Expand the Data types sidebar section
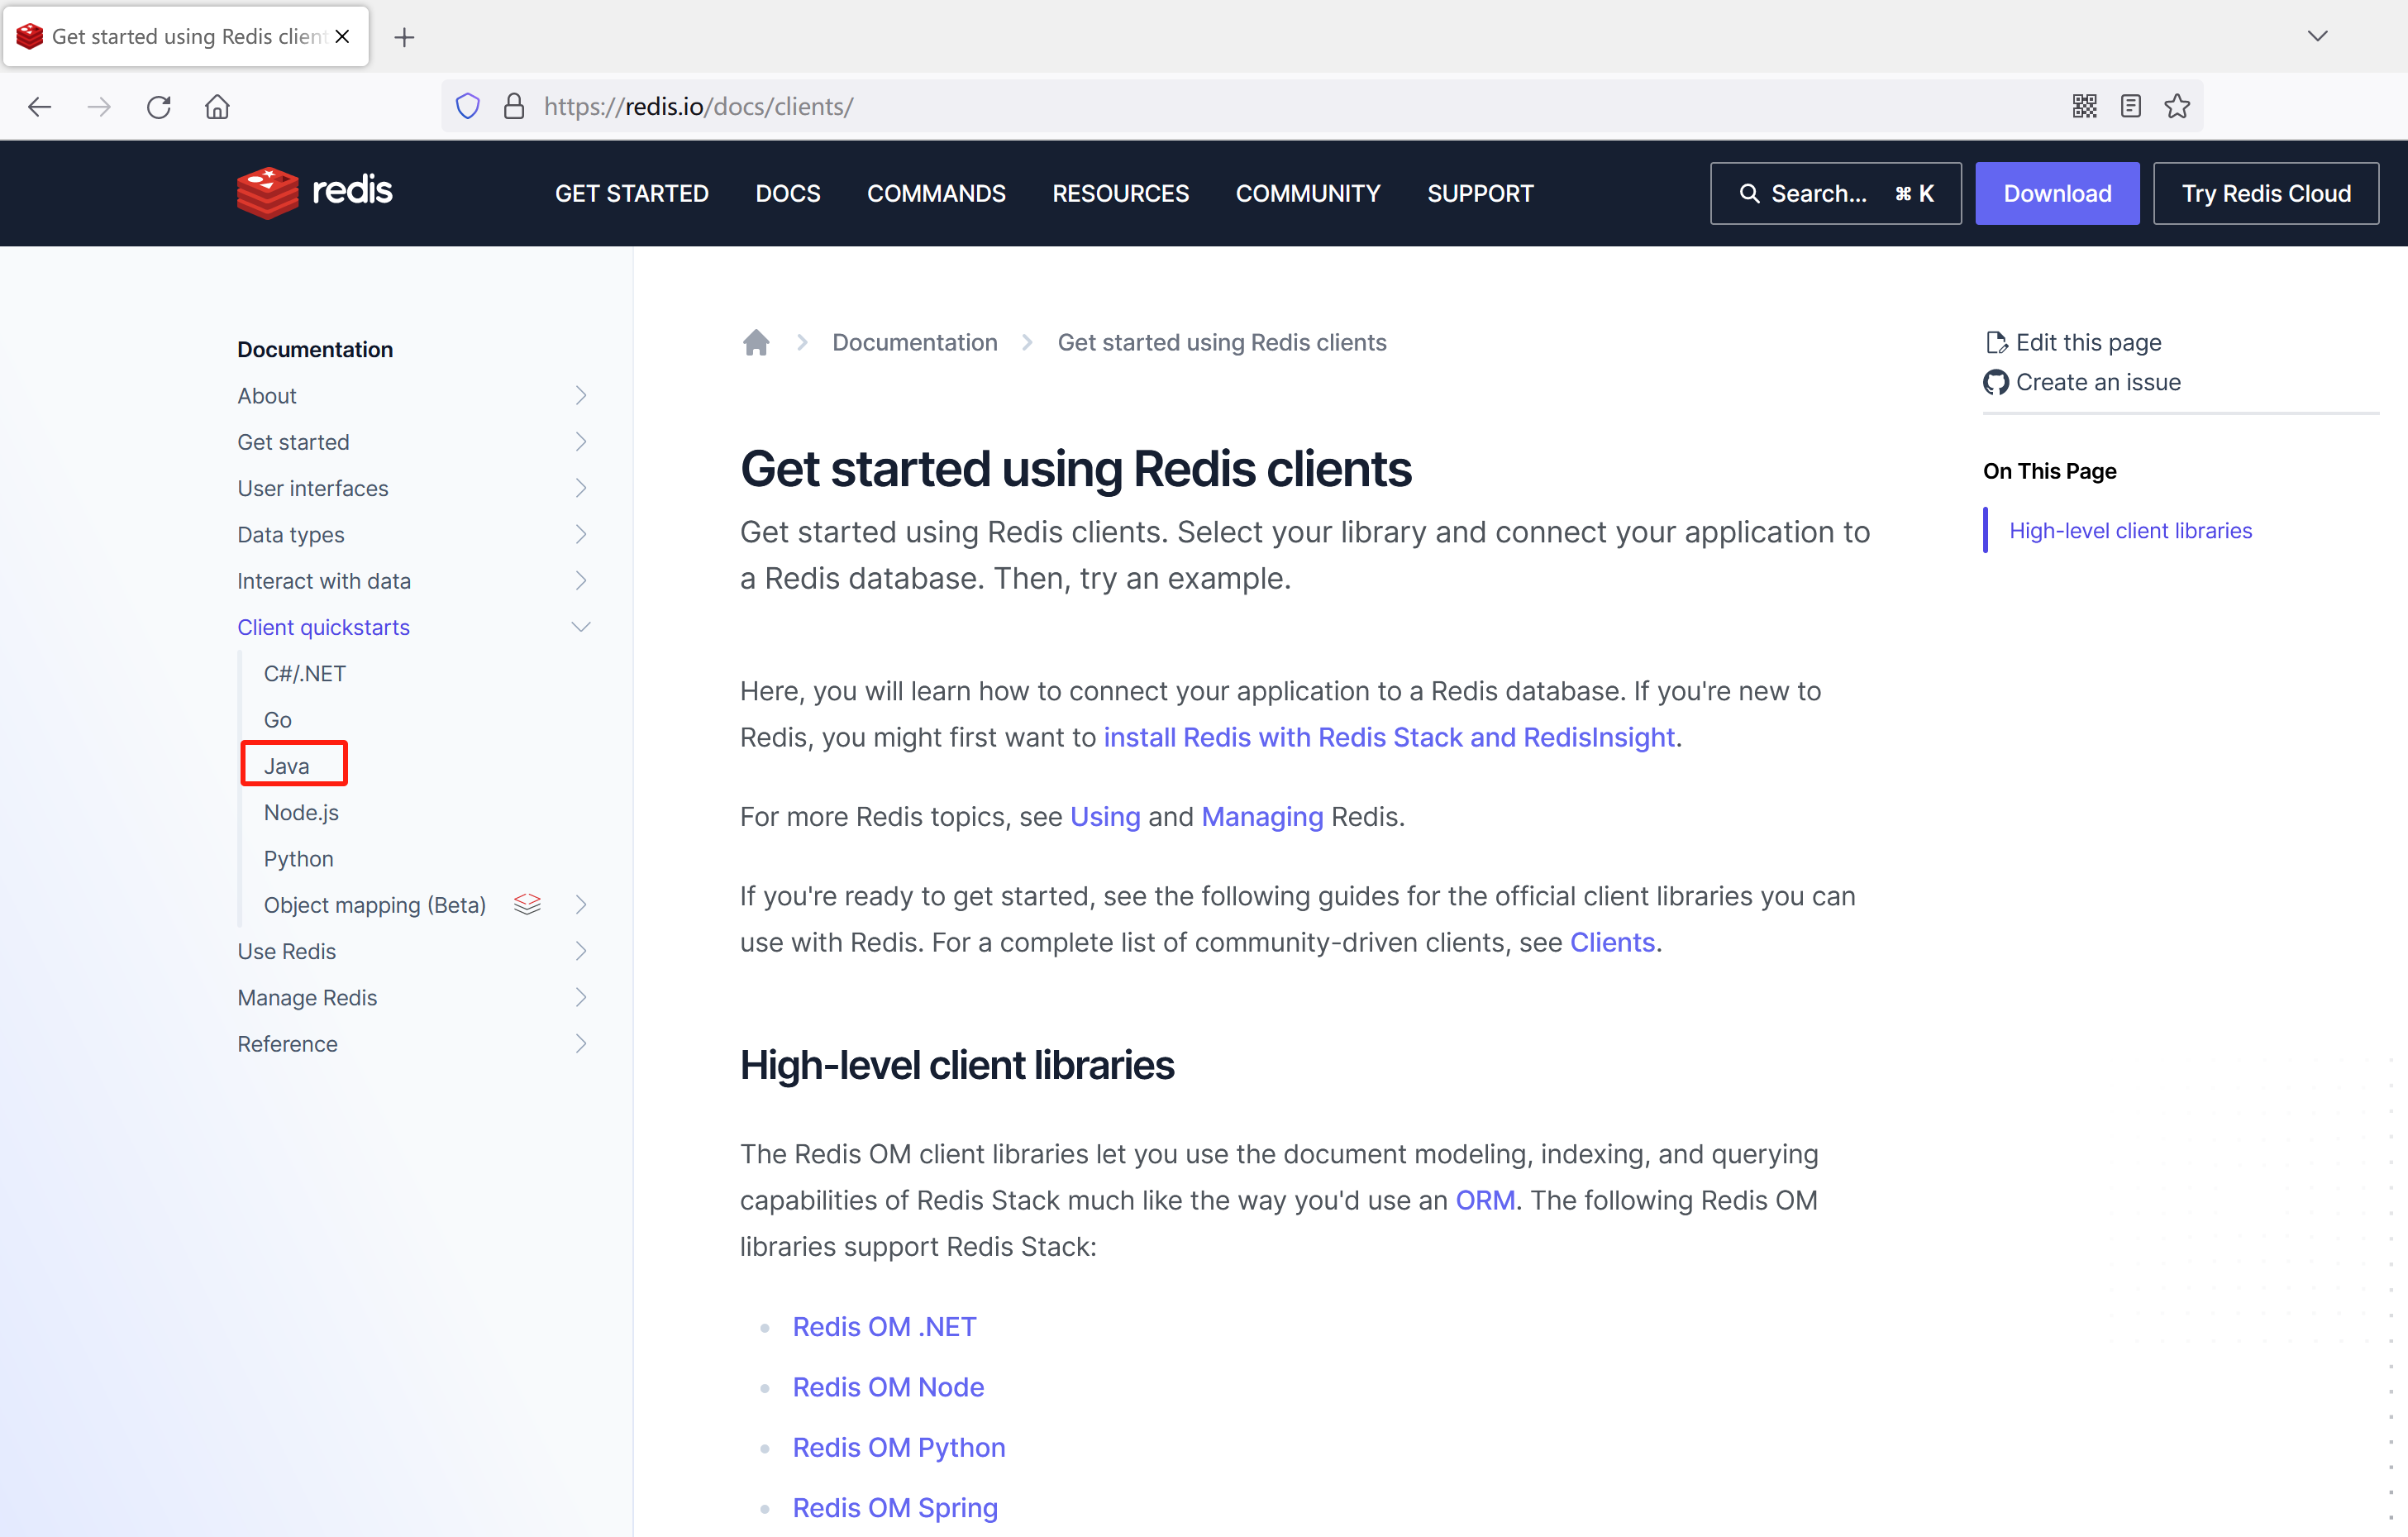The width and height of the screenshot is (2408, 1537). (580, 534)
